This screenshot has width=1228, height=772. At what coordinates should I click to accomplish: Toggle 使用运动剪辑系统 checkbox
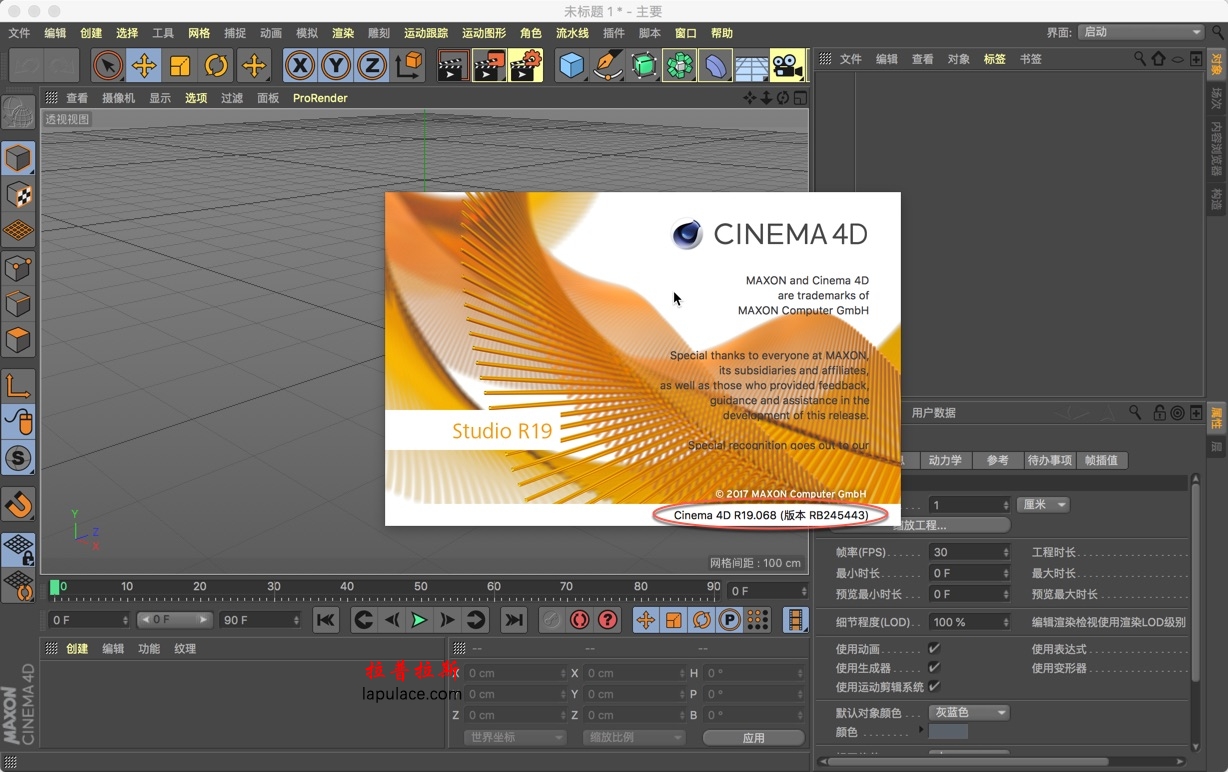coord(934,686)
